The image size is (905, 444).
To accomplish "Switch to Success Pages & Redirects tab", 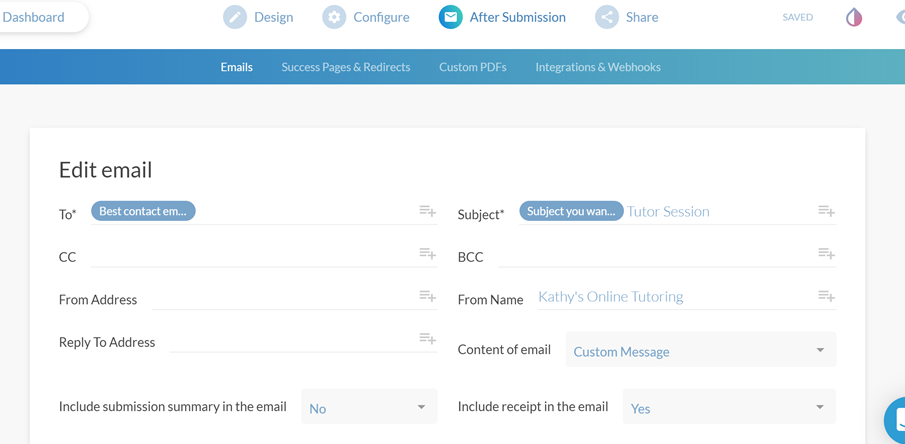I will point(346,67).
